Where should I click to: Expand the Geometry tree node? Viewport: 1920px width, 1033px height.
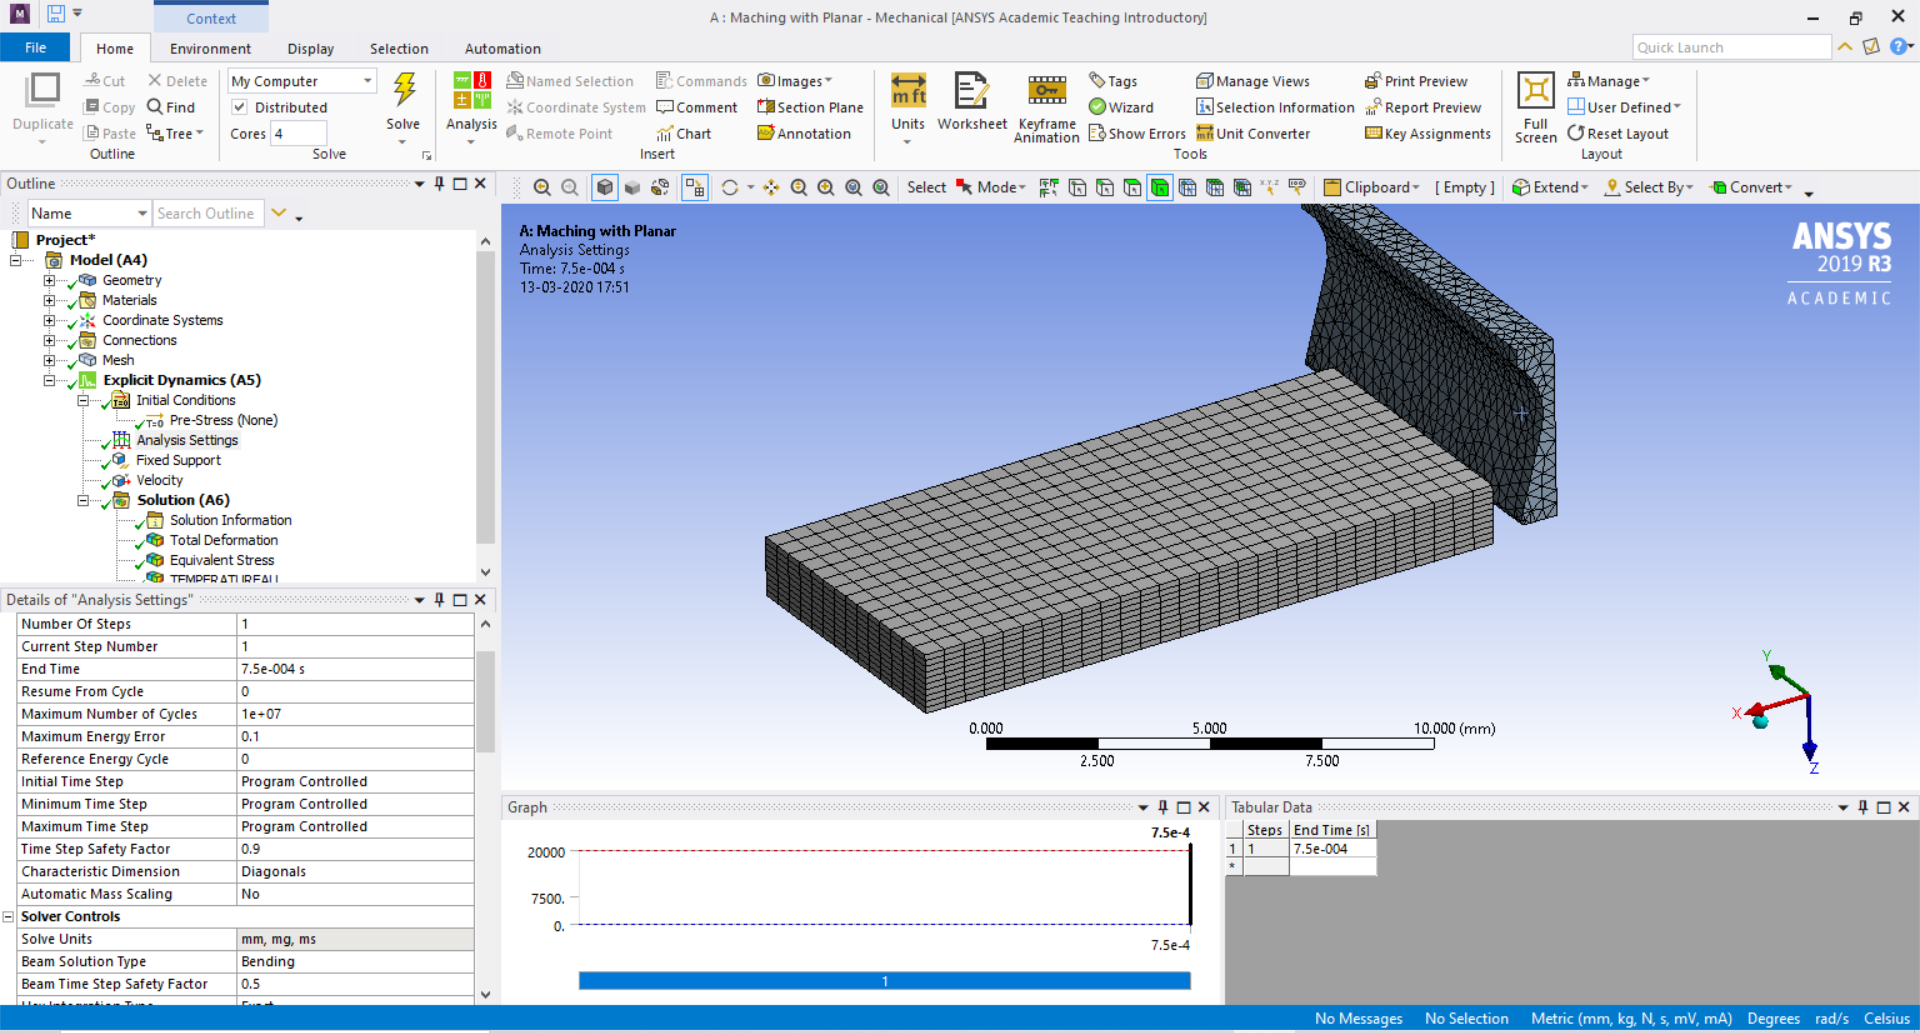click(48, 280)
